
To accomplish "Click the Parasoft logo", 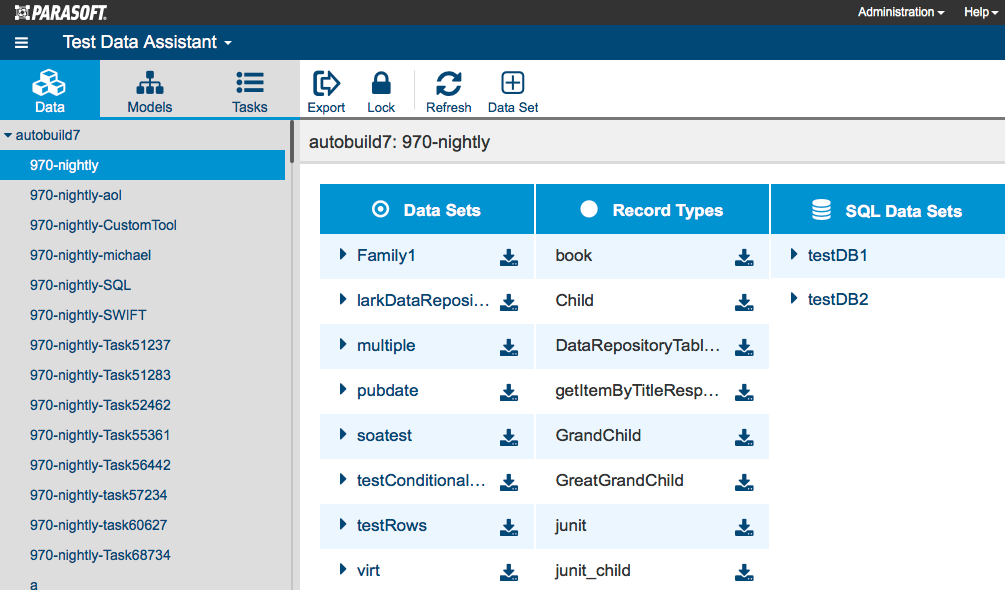I will tap(61, 12).
